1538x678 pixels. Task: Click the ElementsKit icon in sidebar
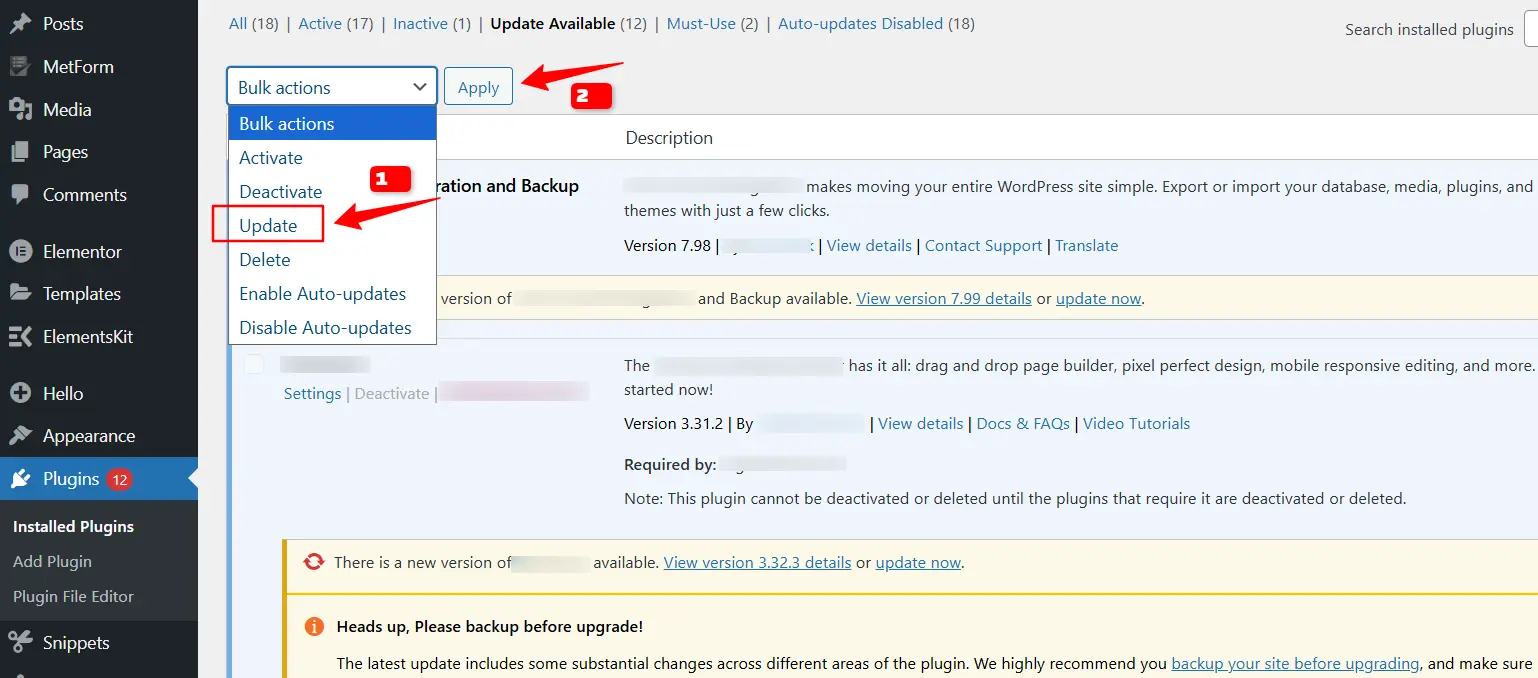pyautogui.click(x=20, y=337)
